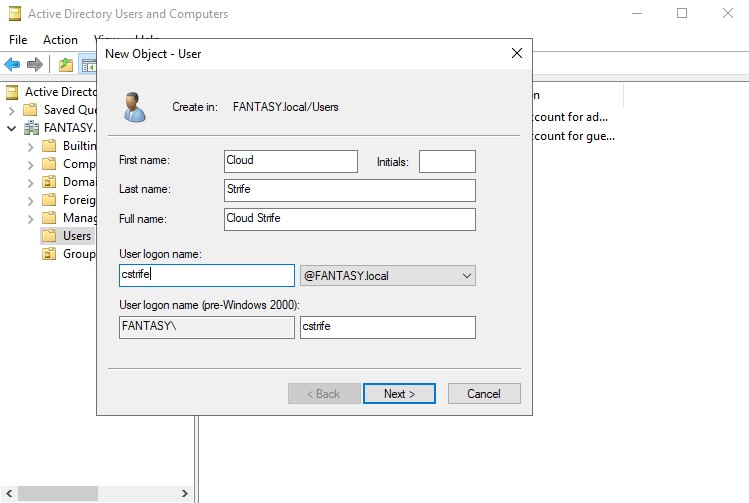Viewport: 749px width, 503px height.
Task: Expand the Domain Controllers node
Action: [31, 183]
